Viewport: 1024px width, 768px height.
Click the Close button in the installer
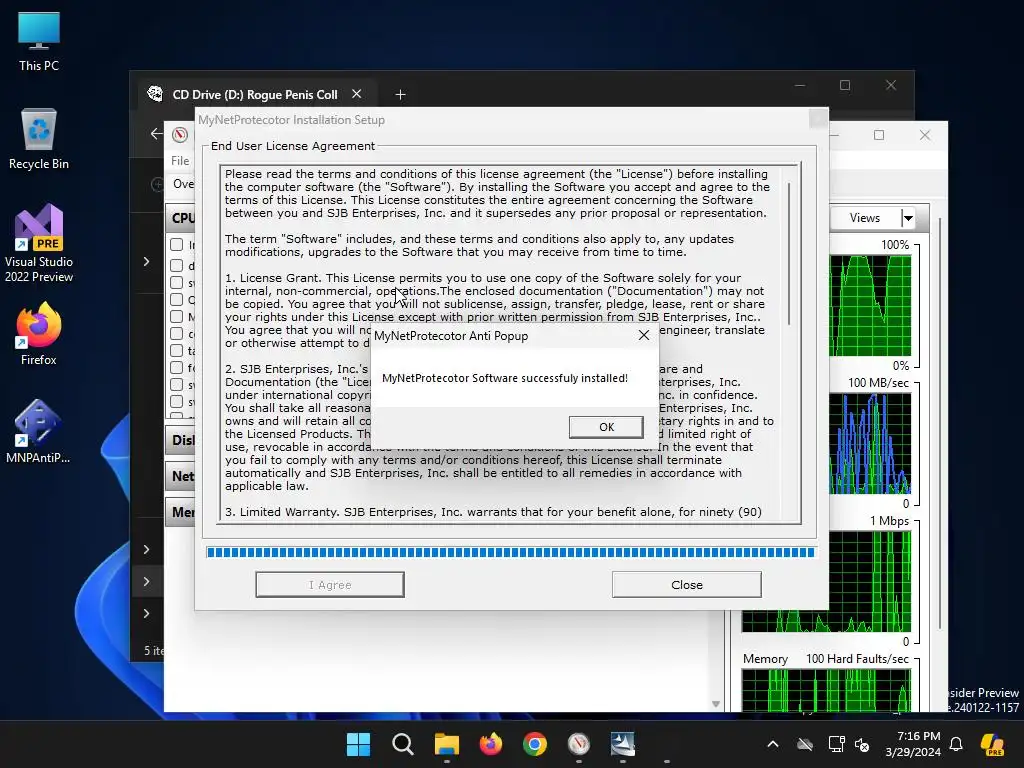(x=686, y=584)
